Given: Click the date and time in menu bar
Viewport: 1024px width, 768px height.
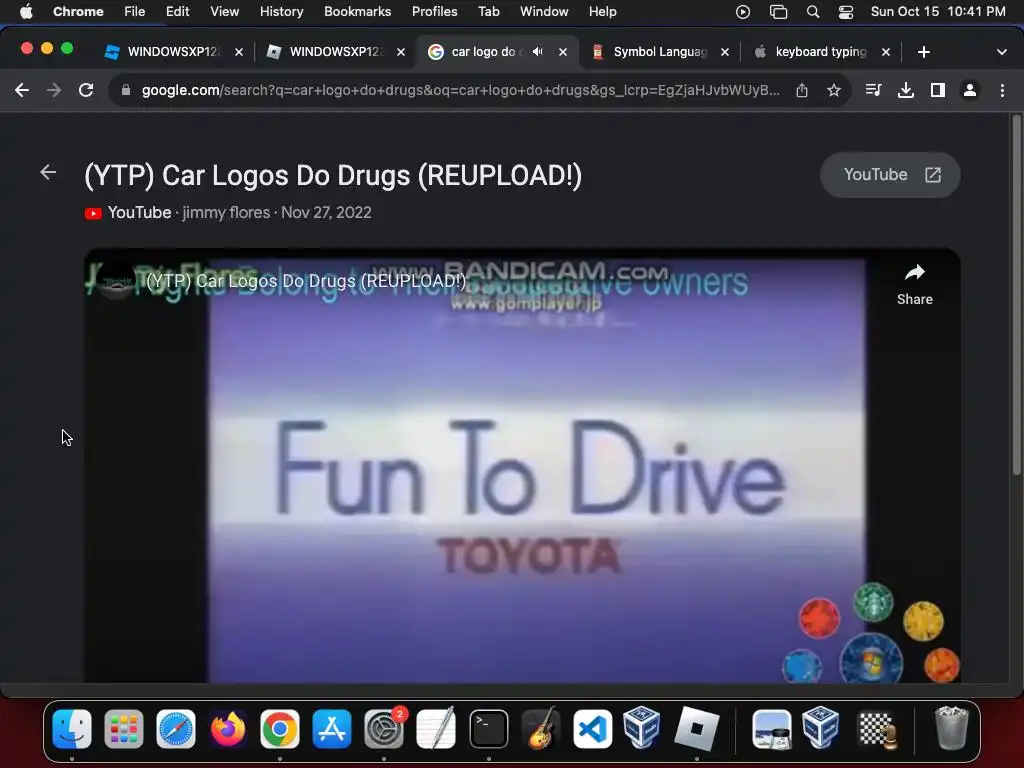Looking at the screenshot, I should pyautogui.click(x=938, y=11).
